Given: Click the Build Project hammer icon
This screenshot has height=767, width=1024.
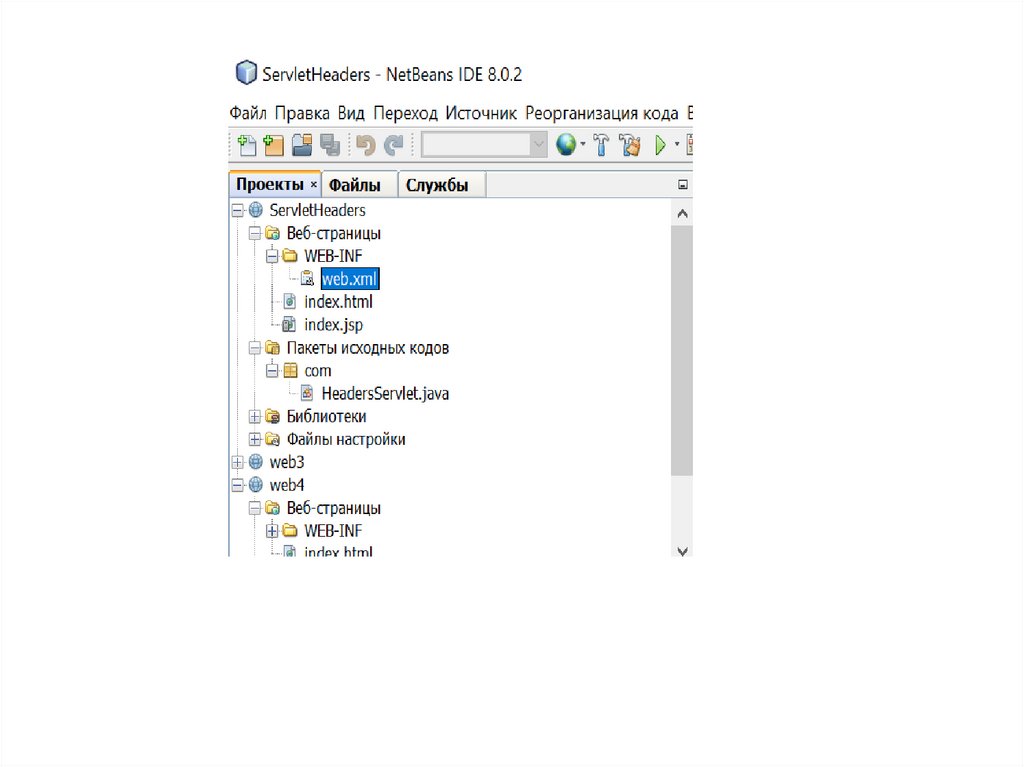Looking at the screenshot, I should pos(601,145).
